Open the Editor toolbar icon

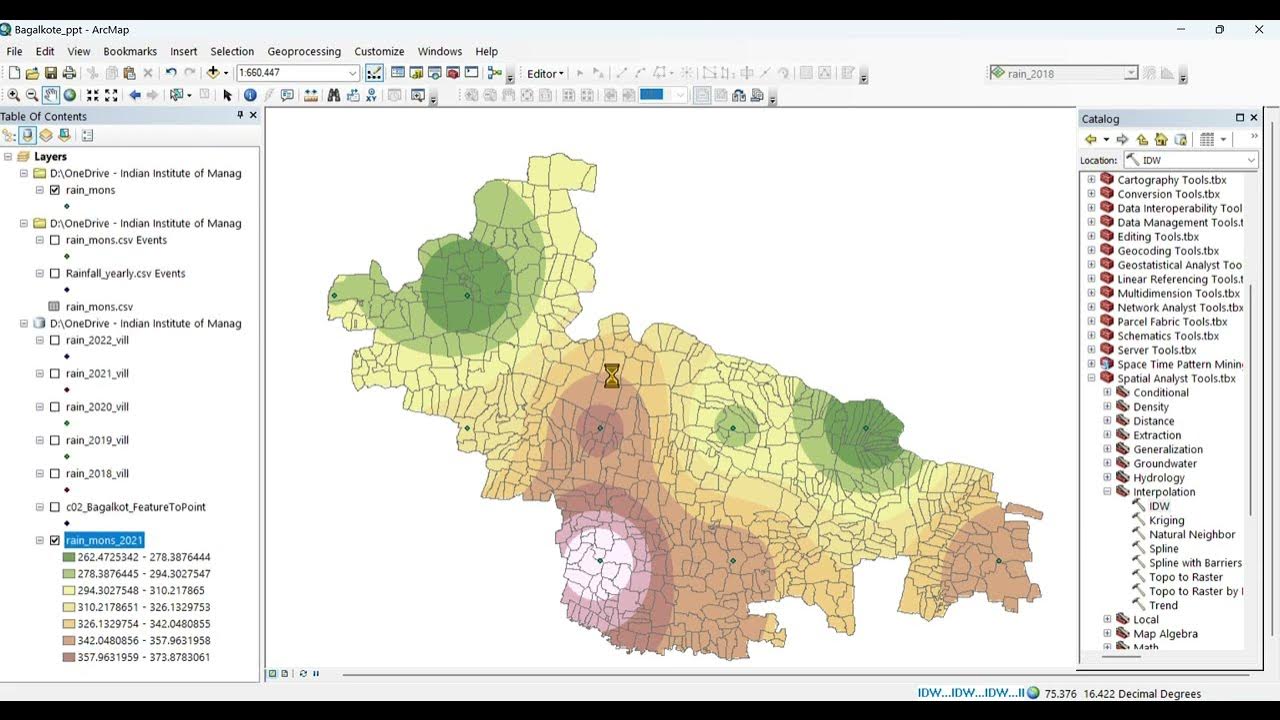point(374,73)
